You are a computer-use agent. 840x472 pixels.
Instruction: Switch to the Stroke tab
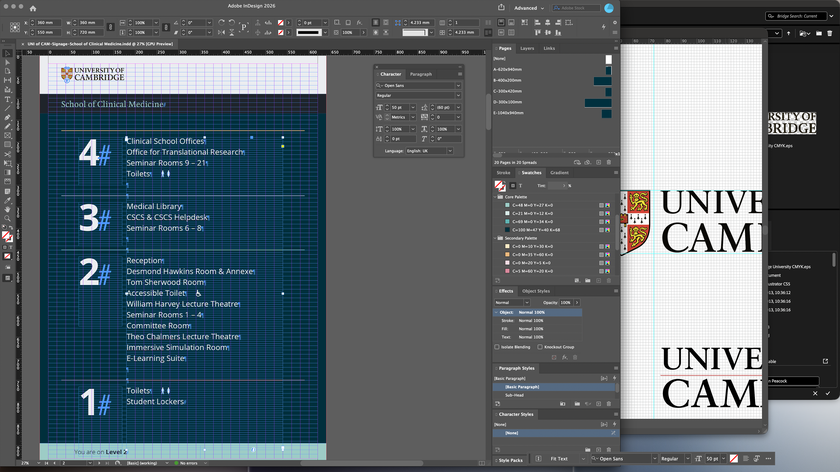[x=503, y=173]
